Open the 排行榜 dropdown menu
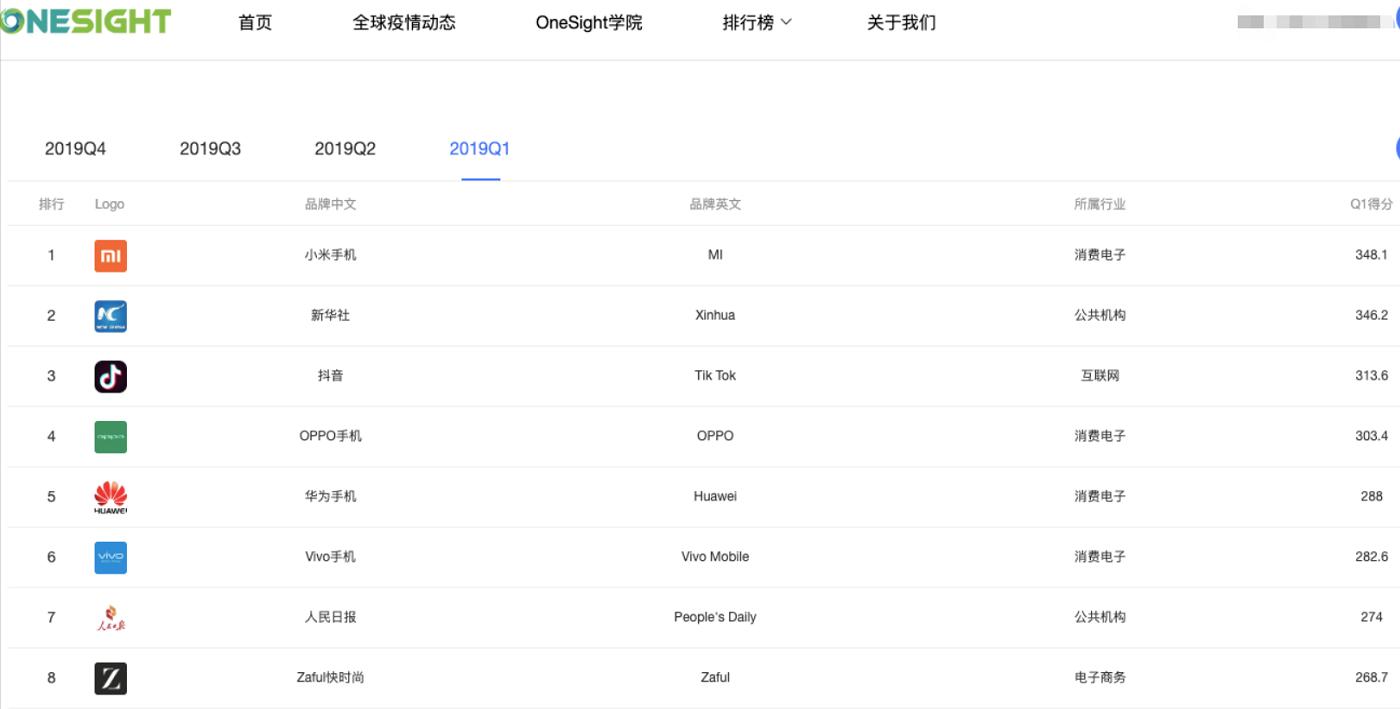 757,22
